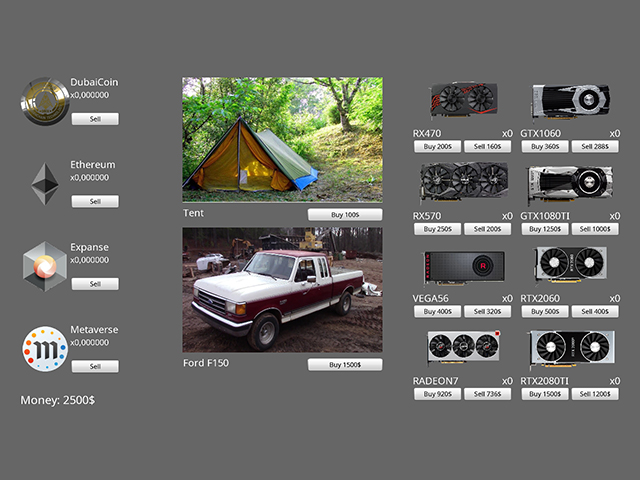Screen dimensions: 640x480
Task: Click the DubaiCoin gold coin icon
Action: tap(45, 101)
